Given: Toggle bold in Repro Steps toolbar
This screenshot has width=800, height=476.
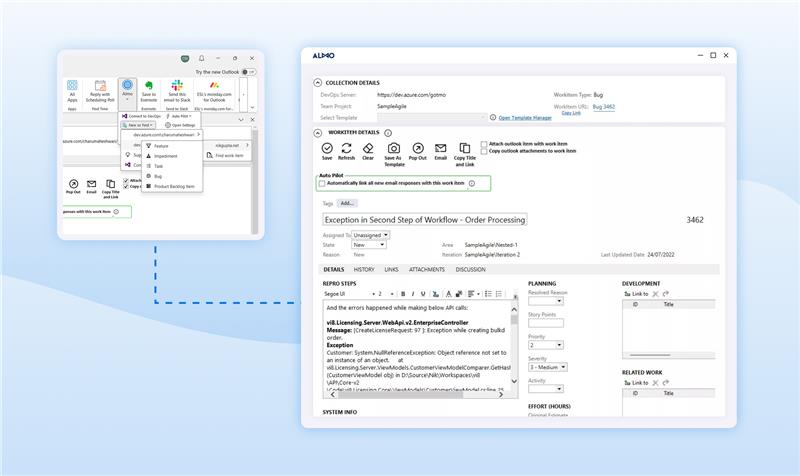Looking at the screenshot, I should click(x=403, y=294).
